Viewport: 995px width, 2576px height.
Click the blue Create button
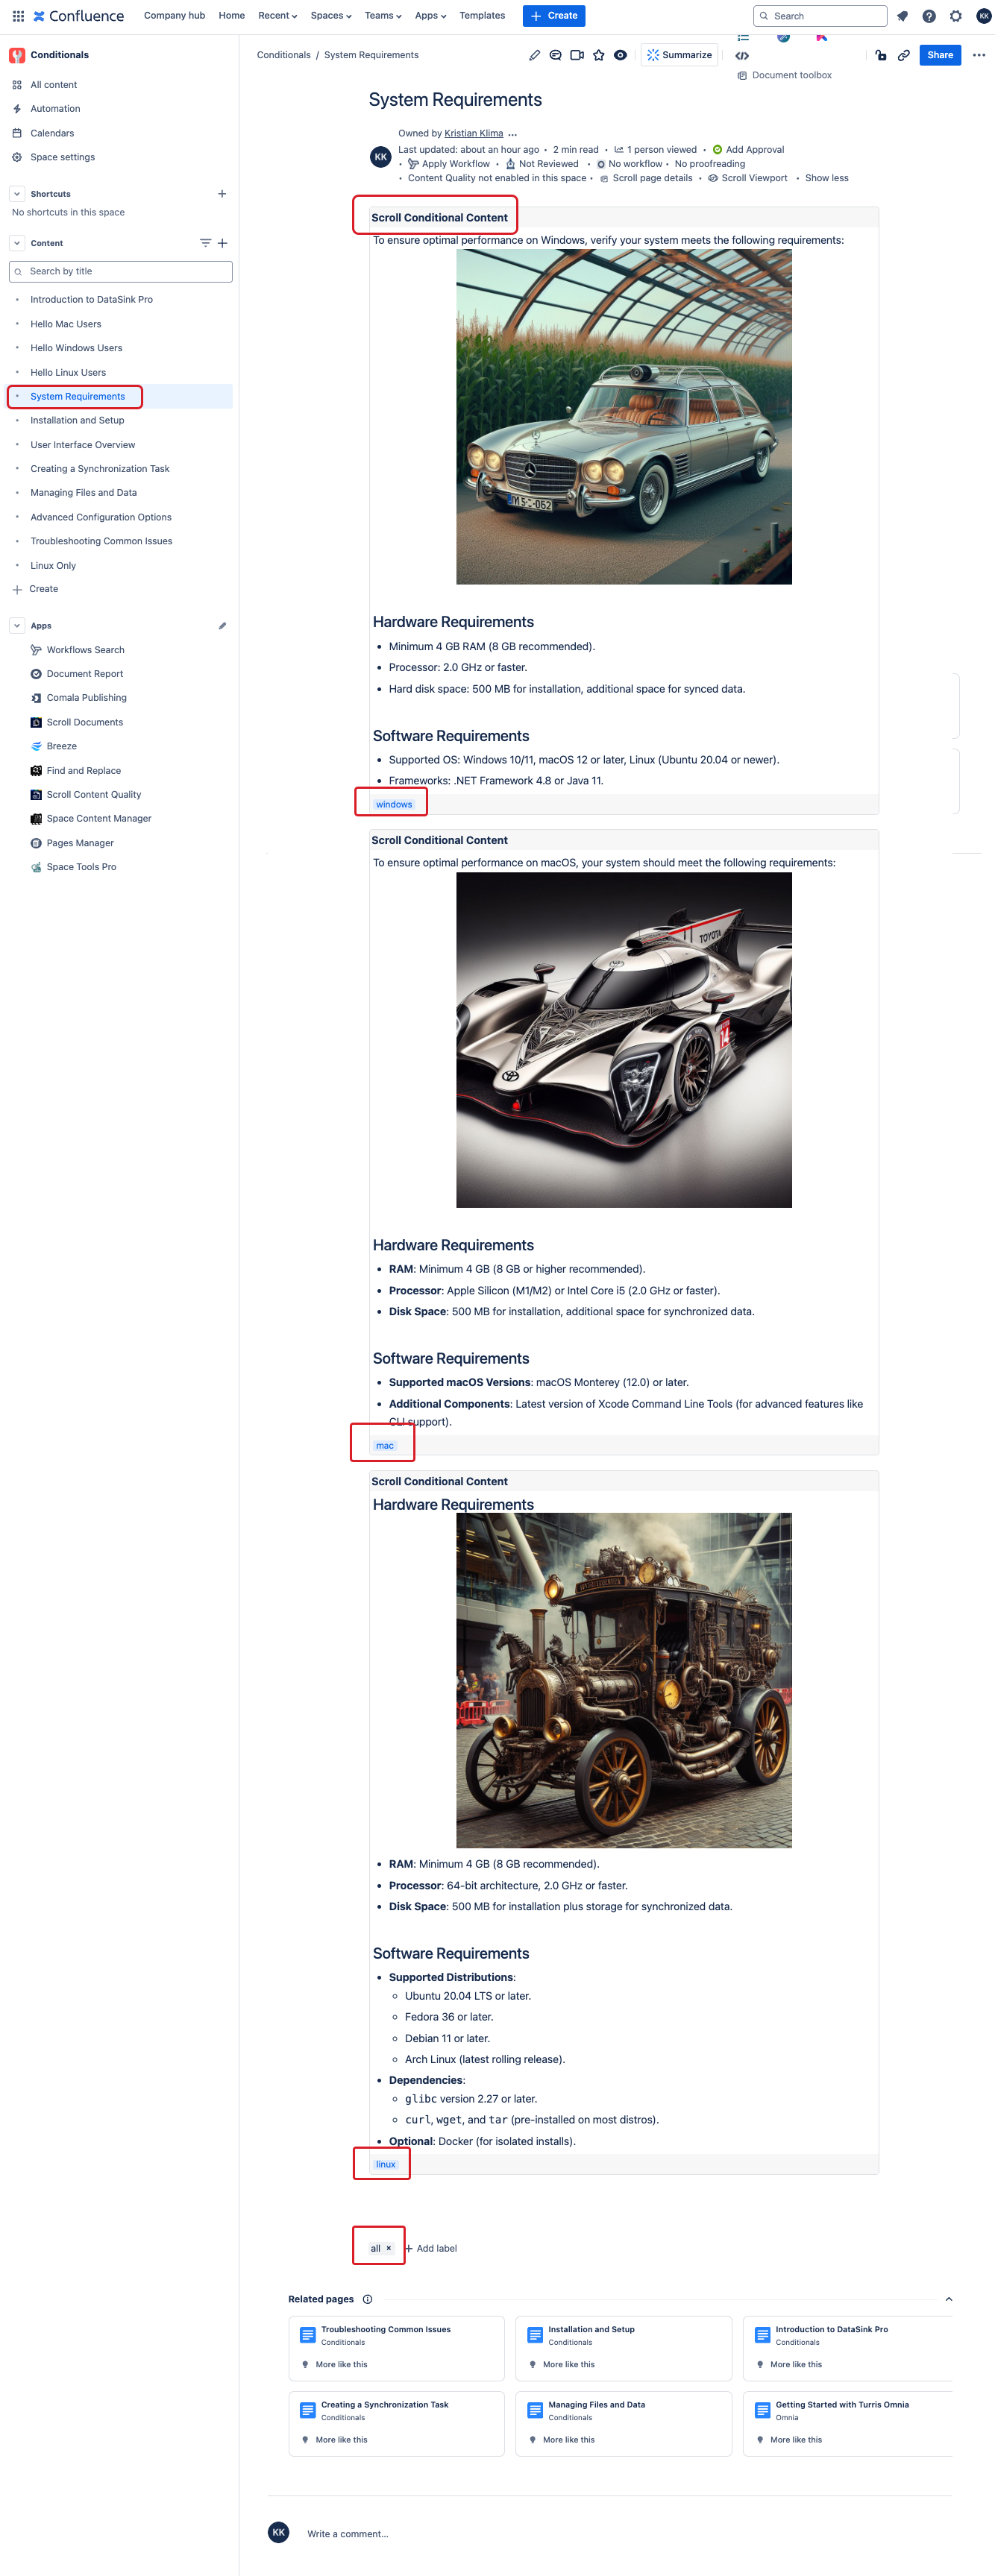554,16
